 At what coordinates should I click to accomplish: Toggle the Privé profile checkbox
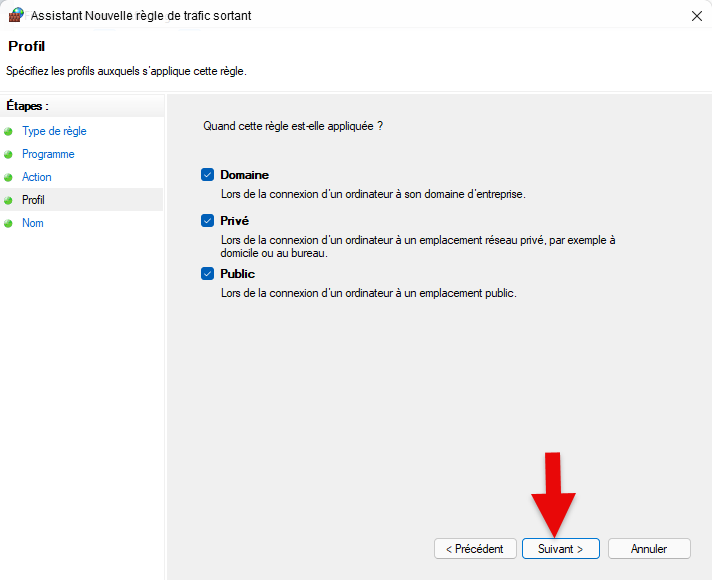(208, 220)
